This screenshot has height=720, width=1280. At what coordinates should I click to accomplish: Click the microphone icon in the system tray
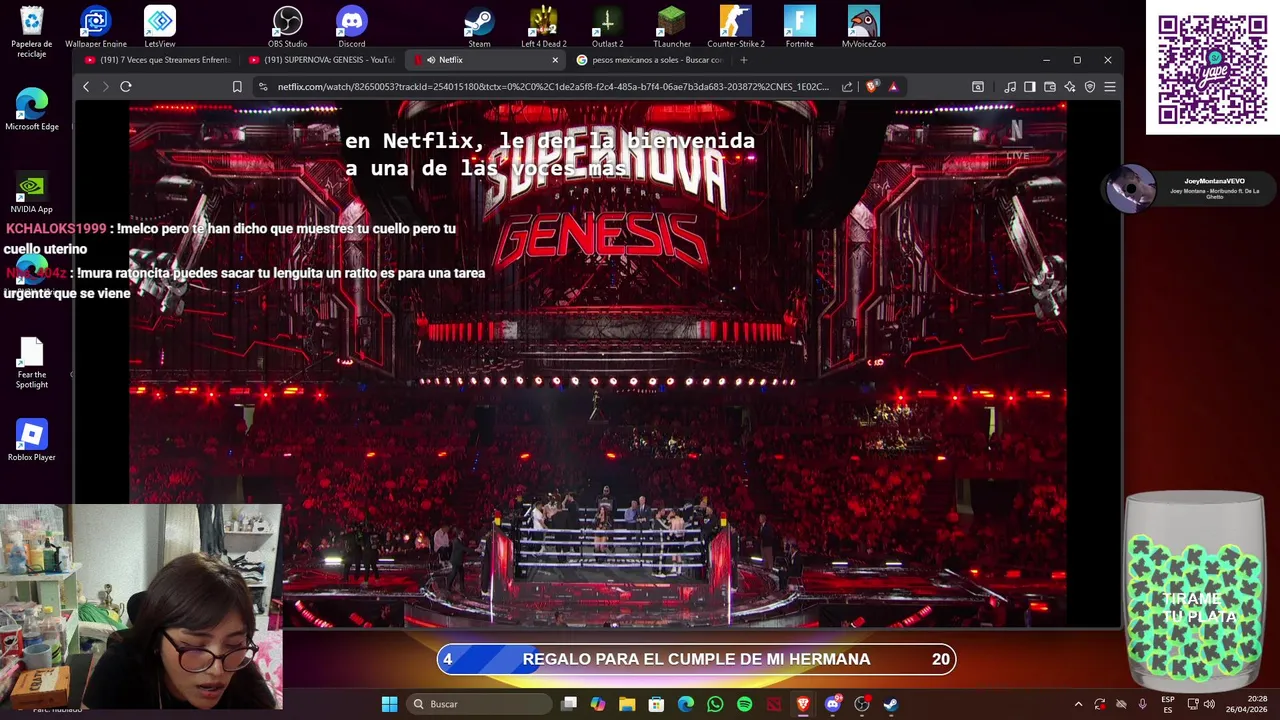[1142, 704]
